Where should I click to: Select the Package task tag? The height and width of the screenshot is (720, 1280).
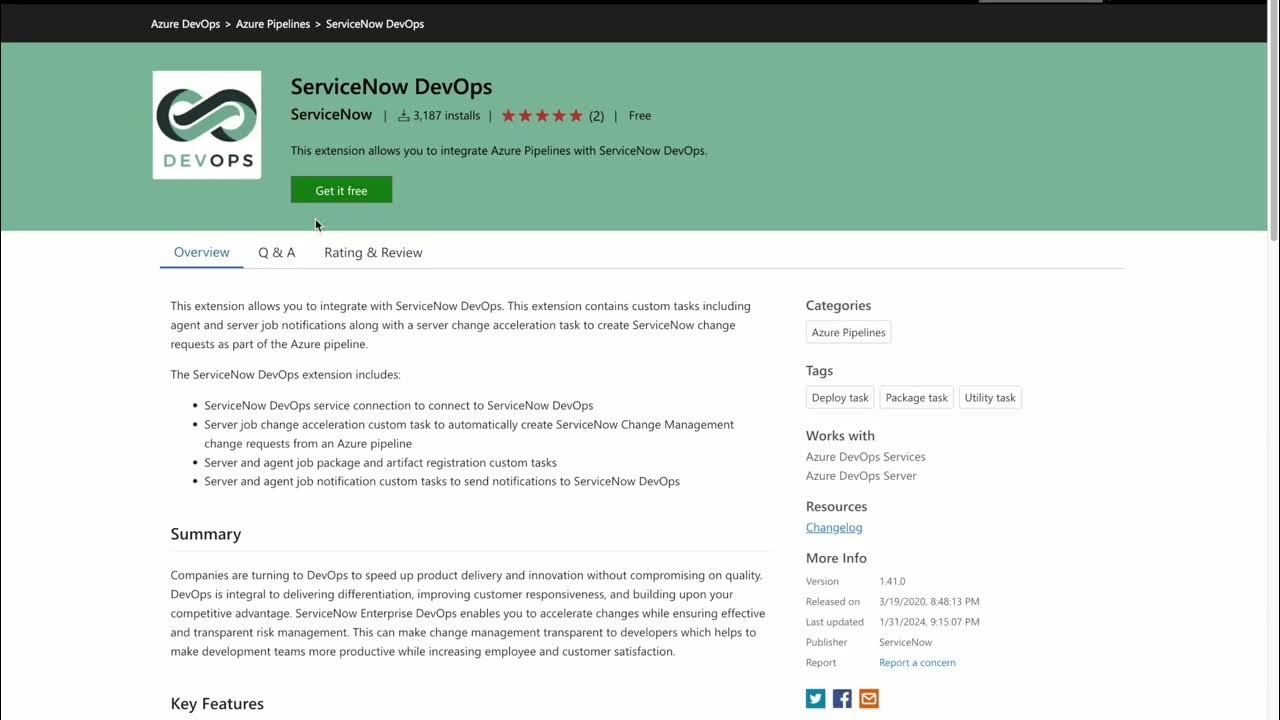click(916, 398)
